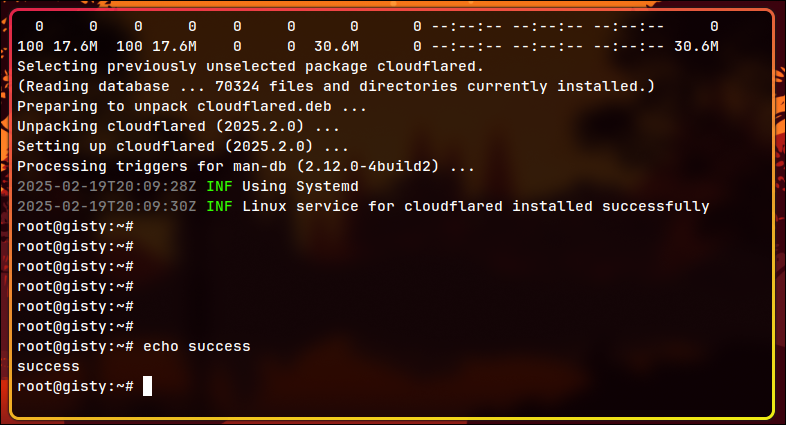
Task: Click the "echo success" command text
Action: (196, 346)
